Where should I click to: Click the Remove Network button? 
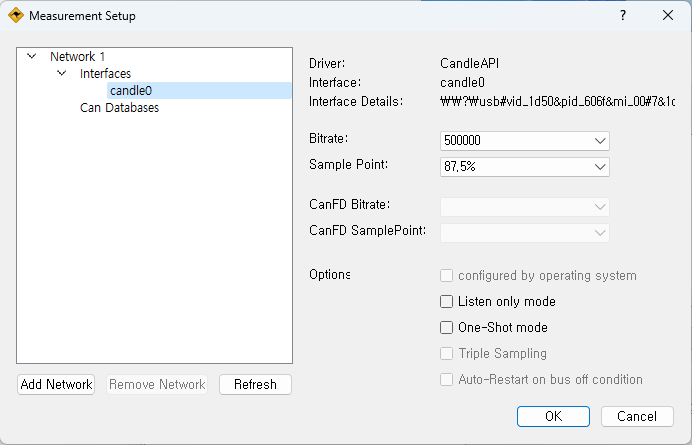point(157,384)
